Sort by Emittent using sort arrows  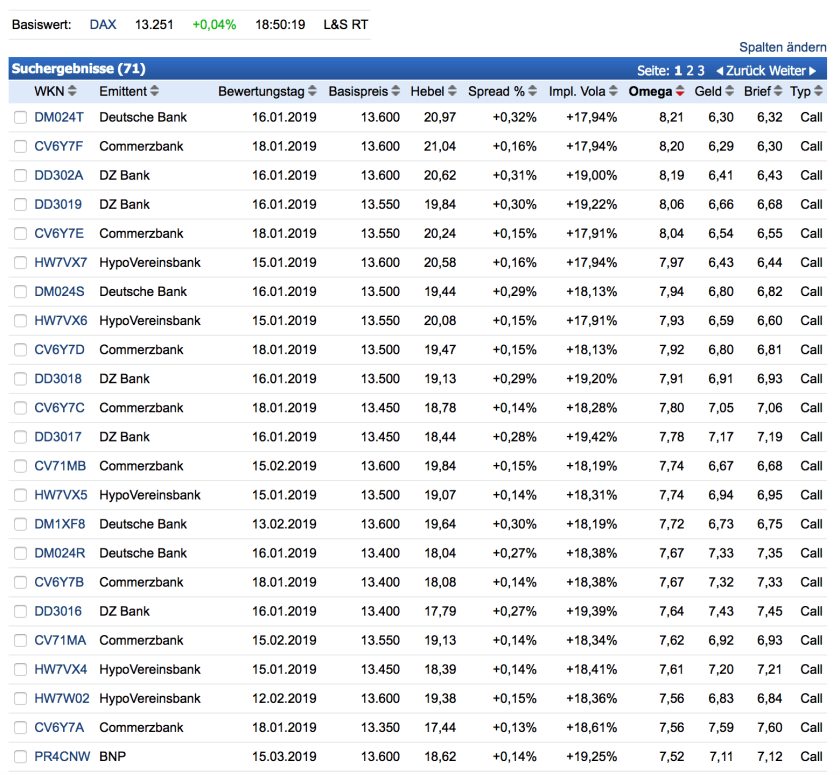[x=155, y=92]
